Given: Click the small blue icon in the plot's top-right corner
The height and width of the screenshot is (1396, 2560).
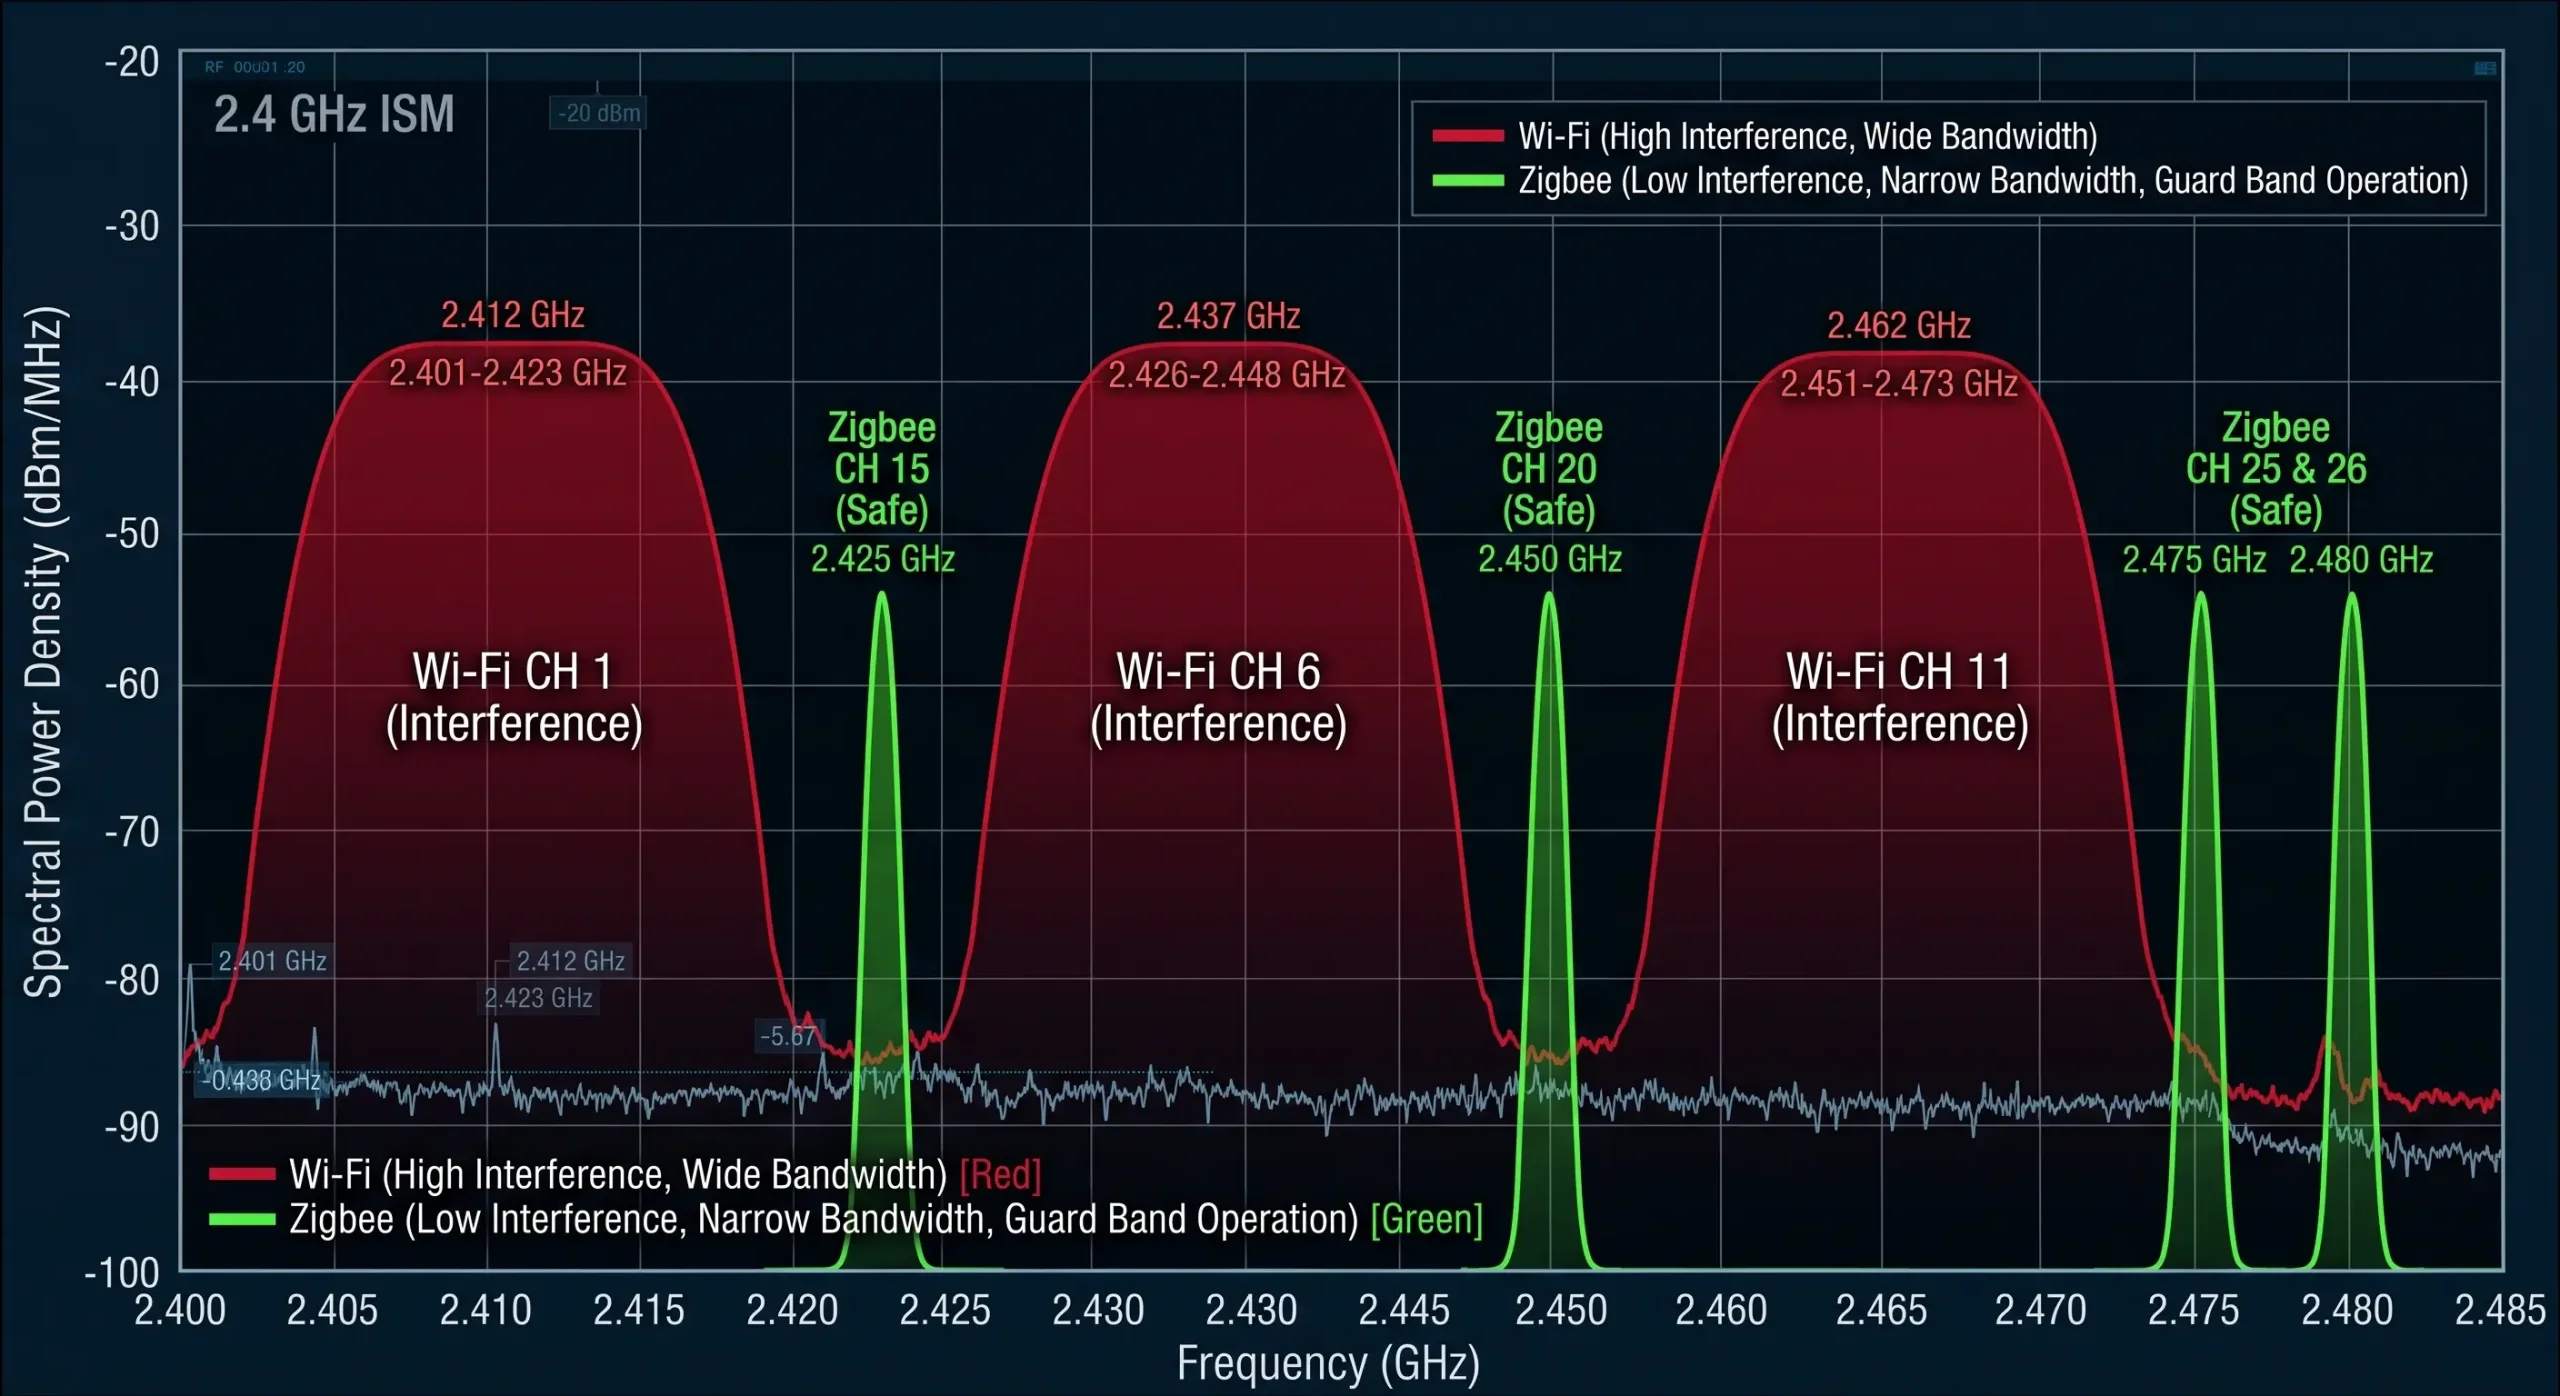Looking at the screenshot, I should click(x=2485, y=68).
